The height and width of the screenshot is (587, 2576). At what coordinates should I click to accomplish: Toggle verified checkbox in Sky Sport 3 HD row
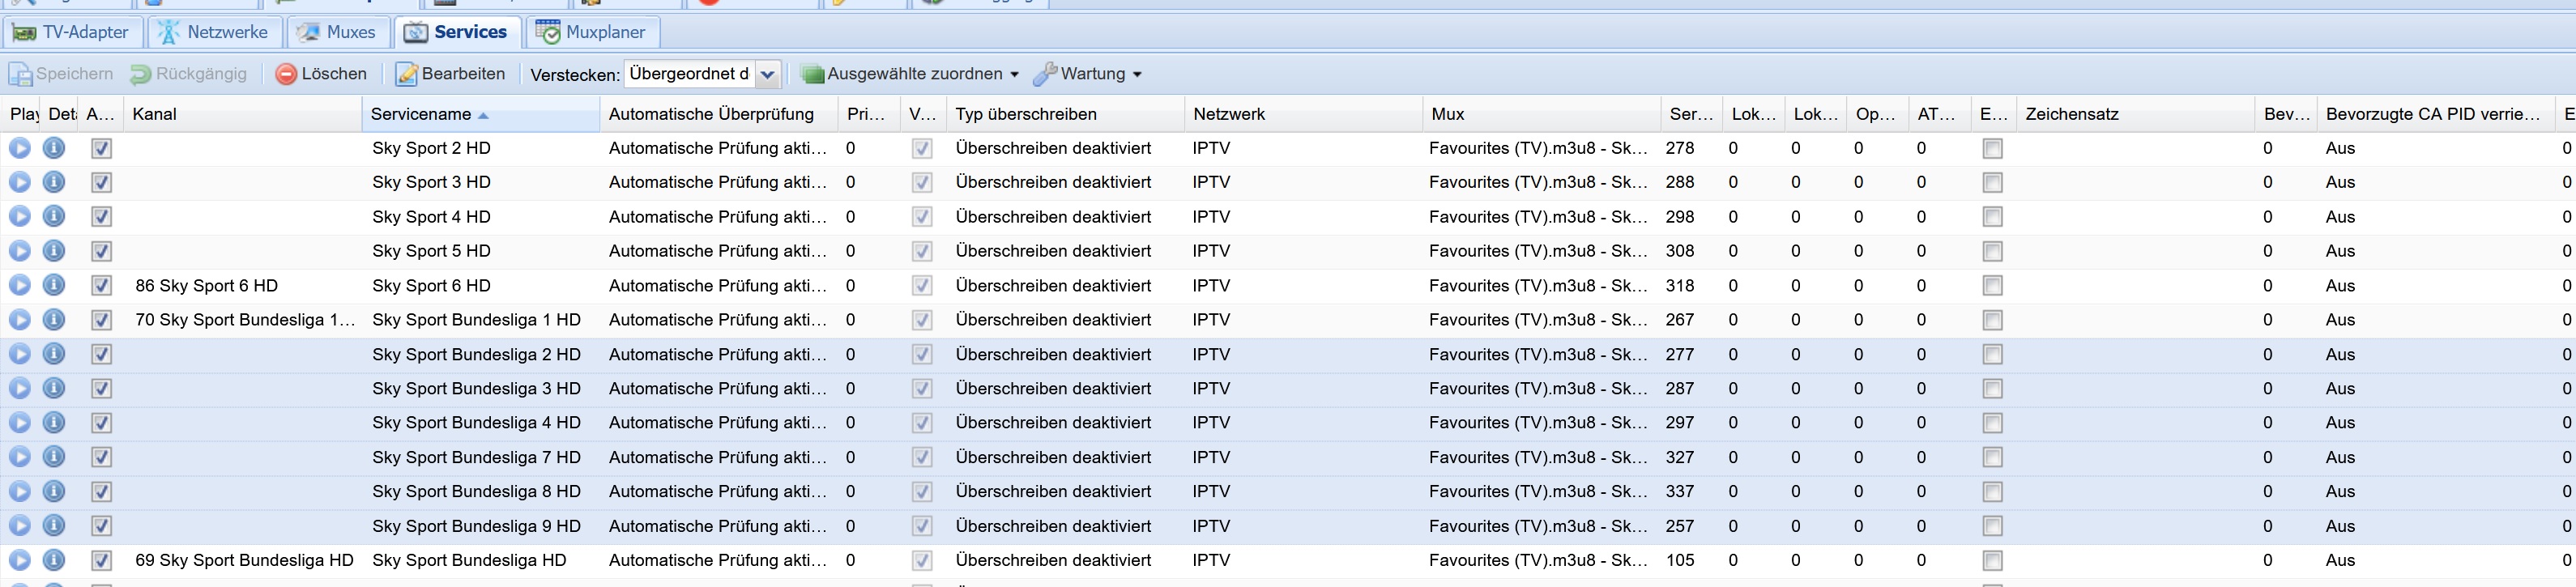tap(922, 182)
